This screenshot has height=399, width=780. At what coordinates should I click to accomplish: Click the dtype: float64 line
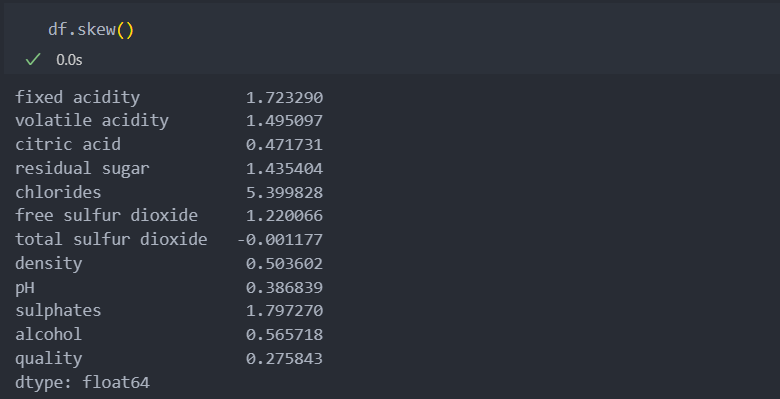(82, 383)
